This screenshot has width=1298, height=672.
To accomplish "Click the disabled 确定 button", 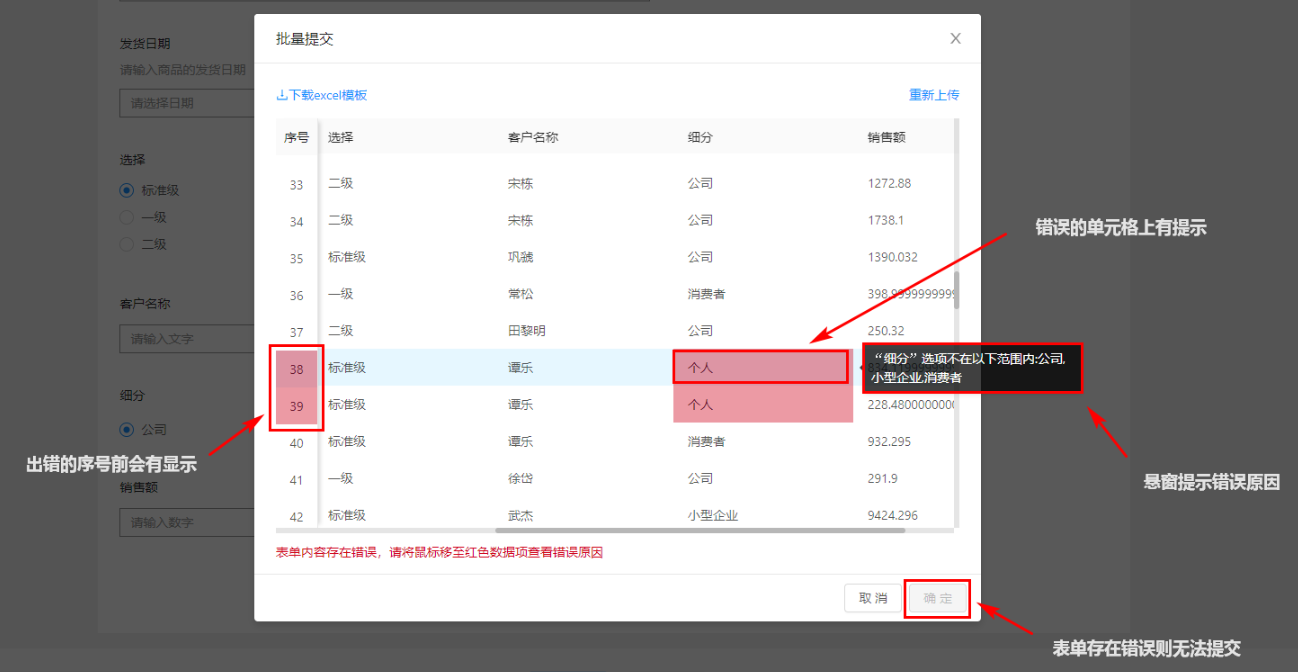I will coord(937,598).
